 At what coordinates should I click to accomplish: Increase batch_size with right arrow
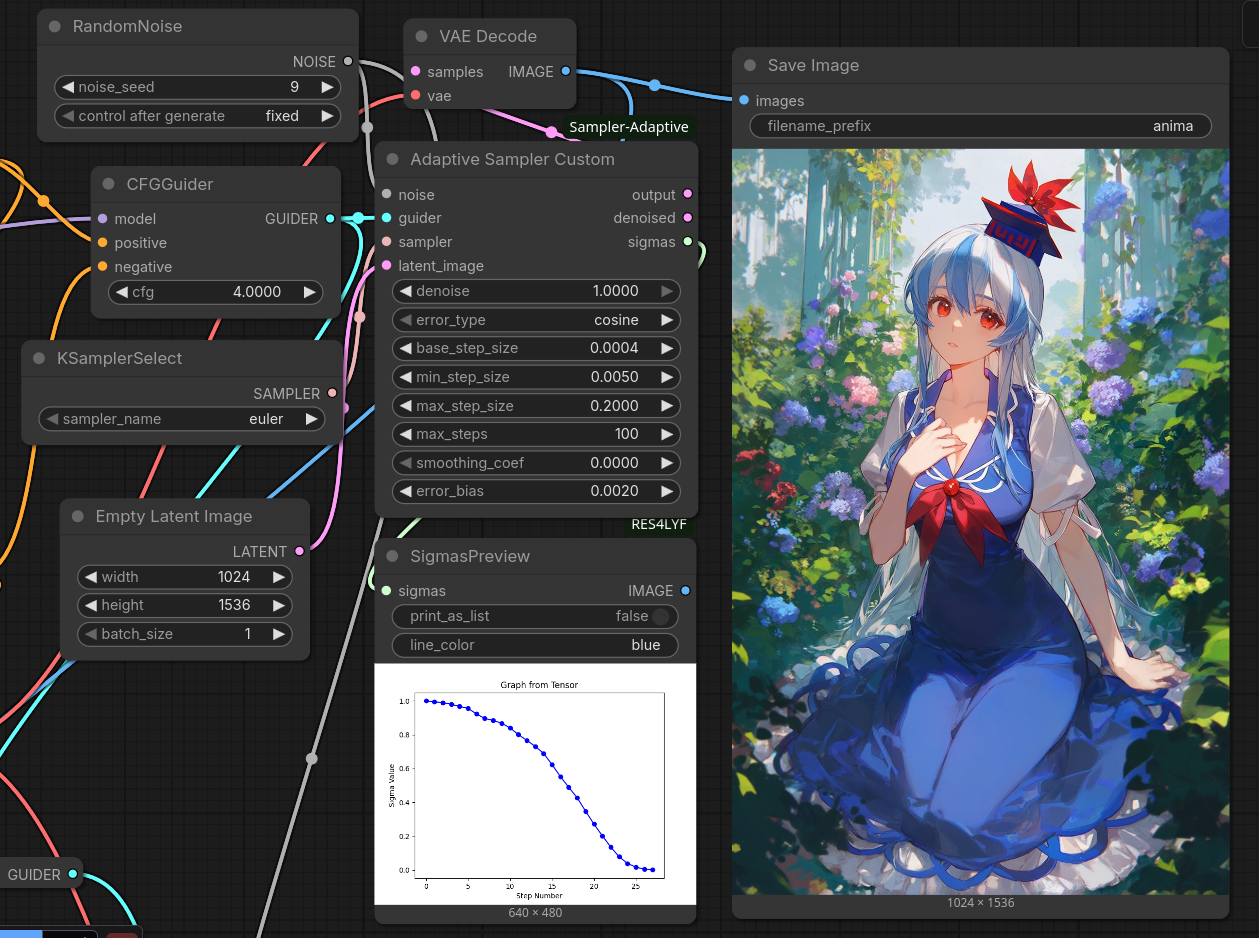point(278,634)
